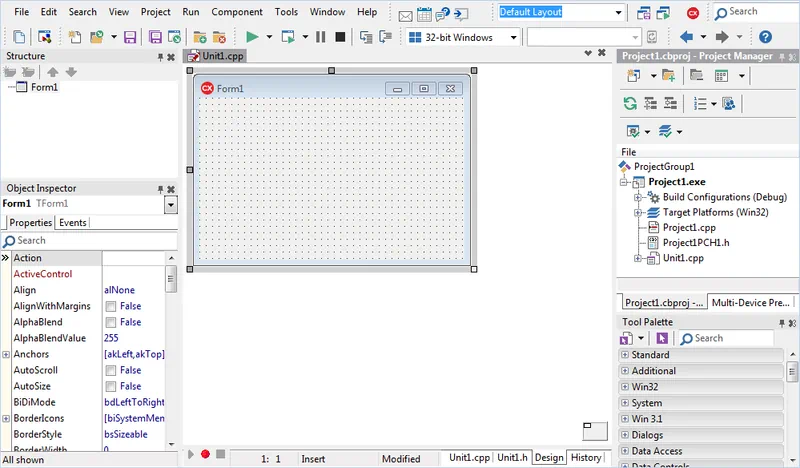This screenshot has height=468, width=800.
Task: Navigate back with the blue left arrow
Action: tap(686, 37)
